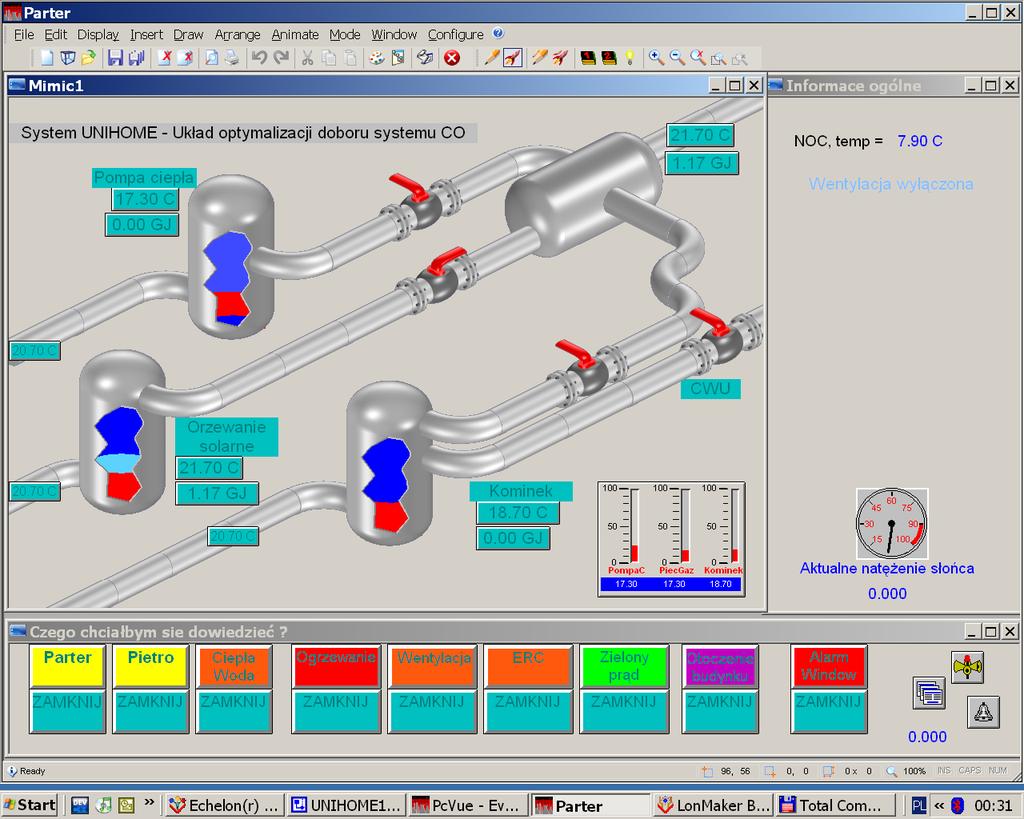This screenshot has width=1024, height=819.
Task: Click the red circle X icon
Action: pyautogui.click(x=452, y=58)
